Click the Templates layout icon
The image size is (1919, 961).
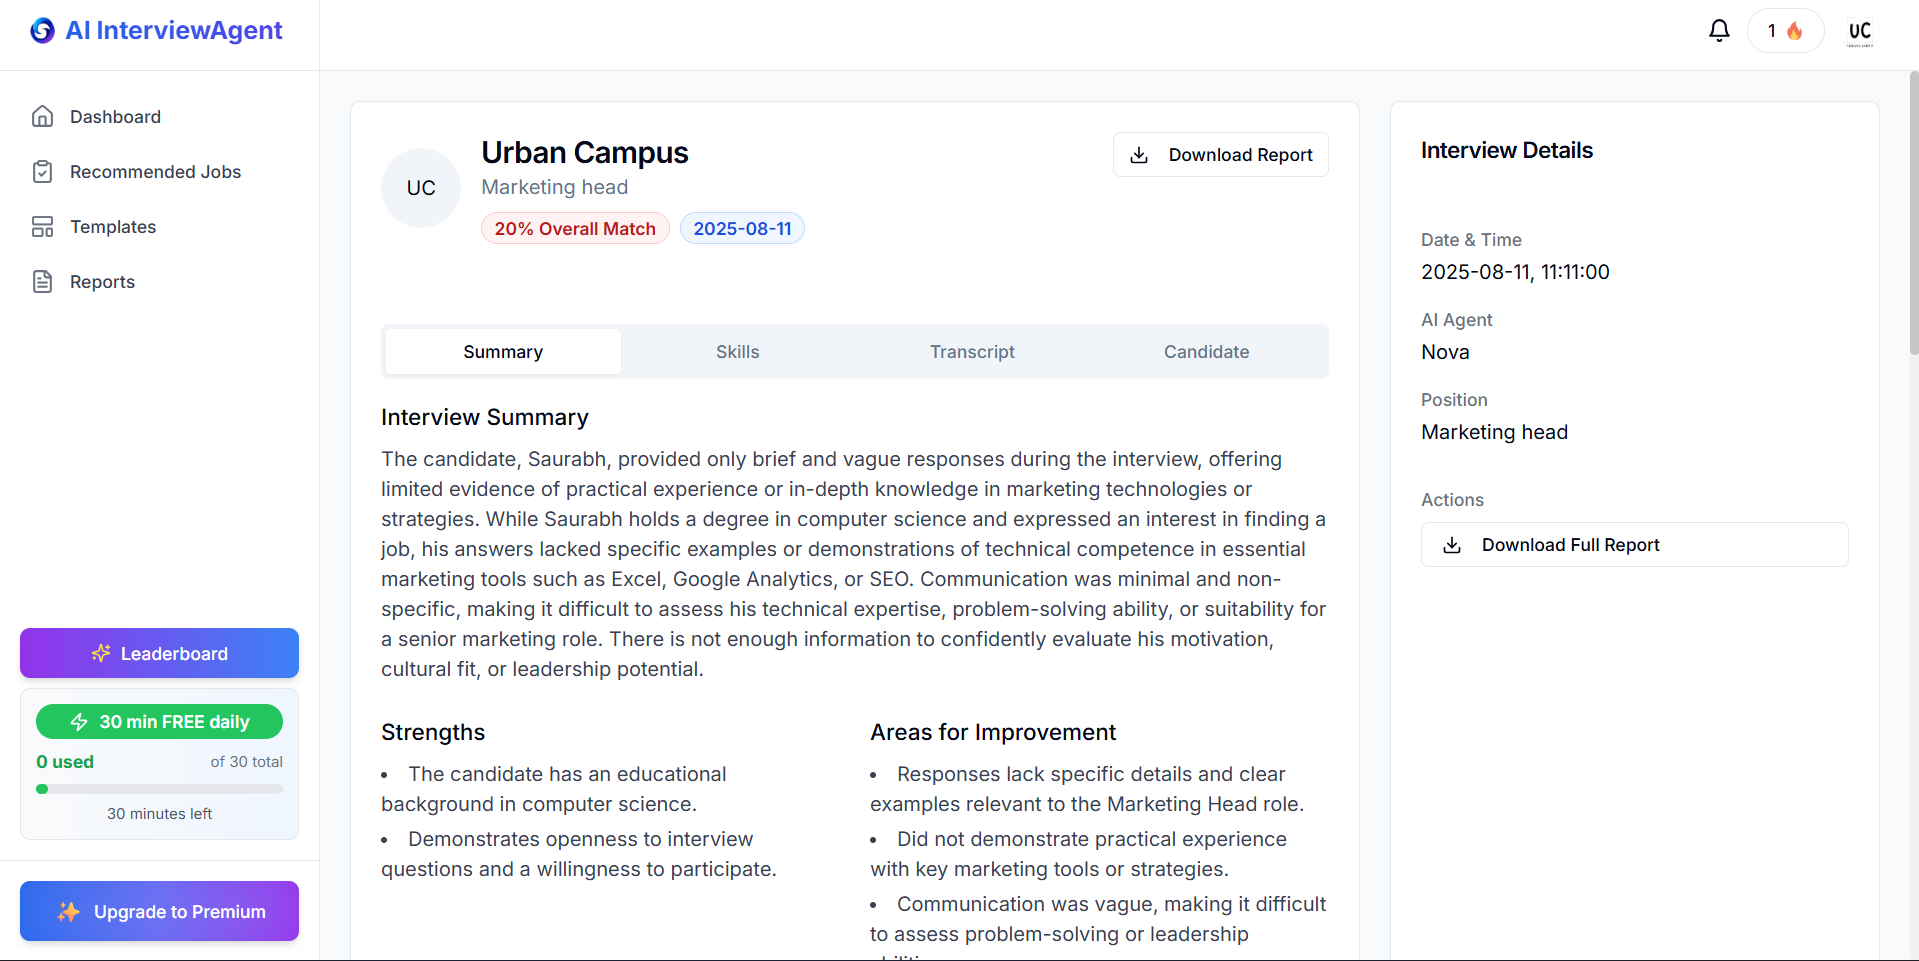42,227
